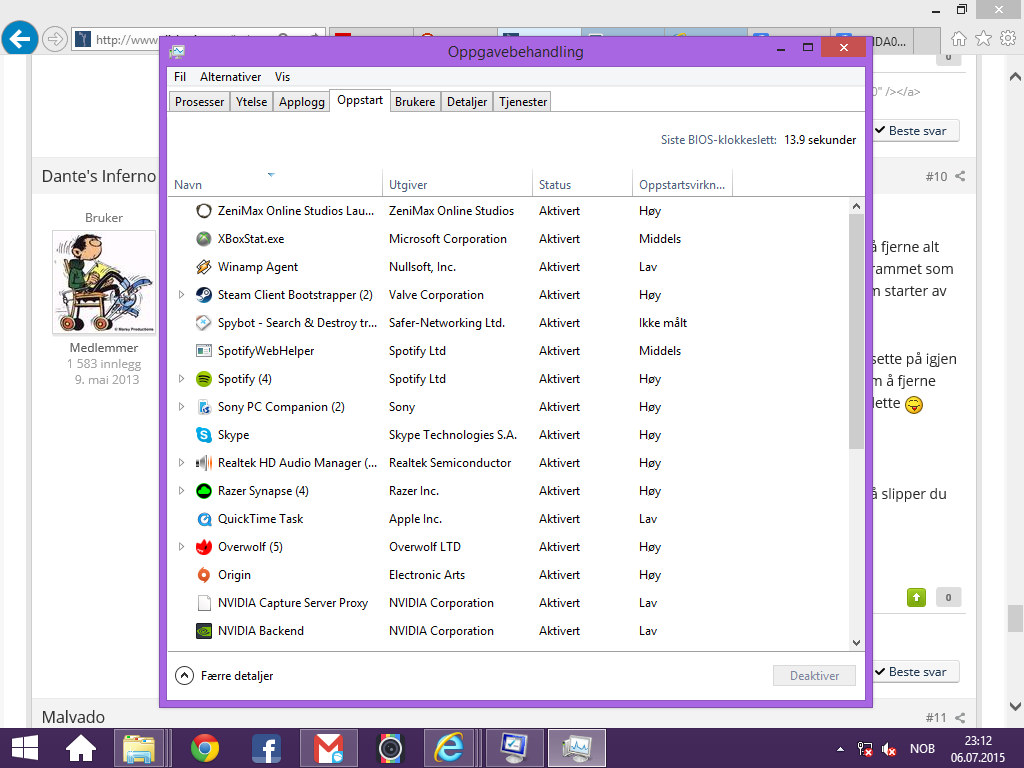Expand the Realtek HD Audio Manager group
The image size is (1024, 768).
[x=182, y=463]
